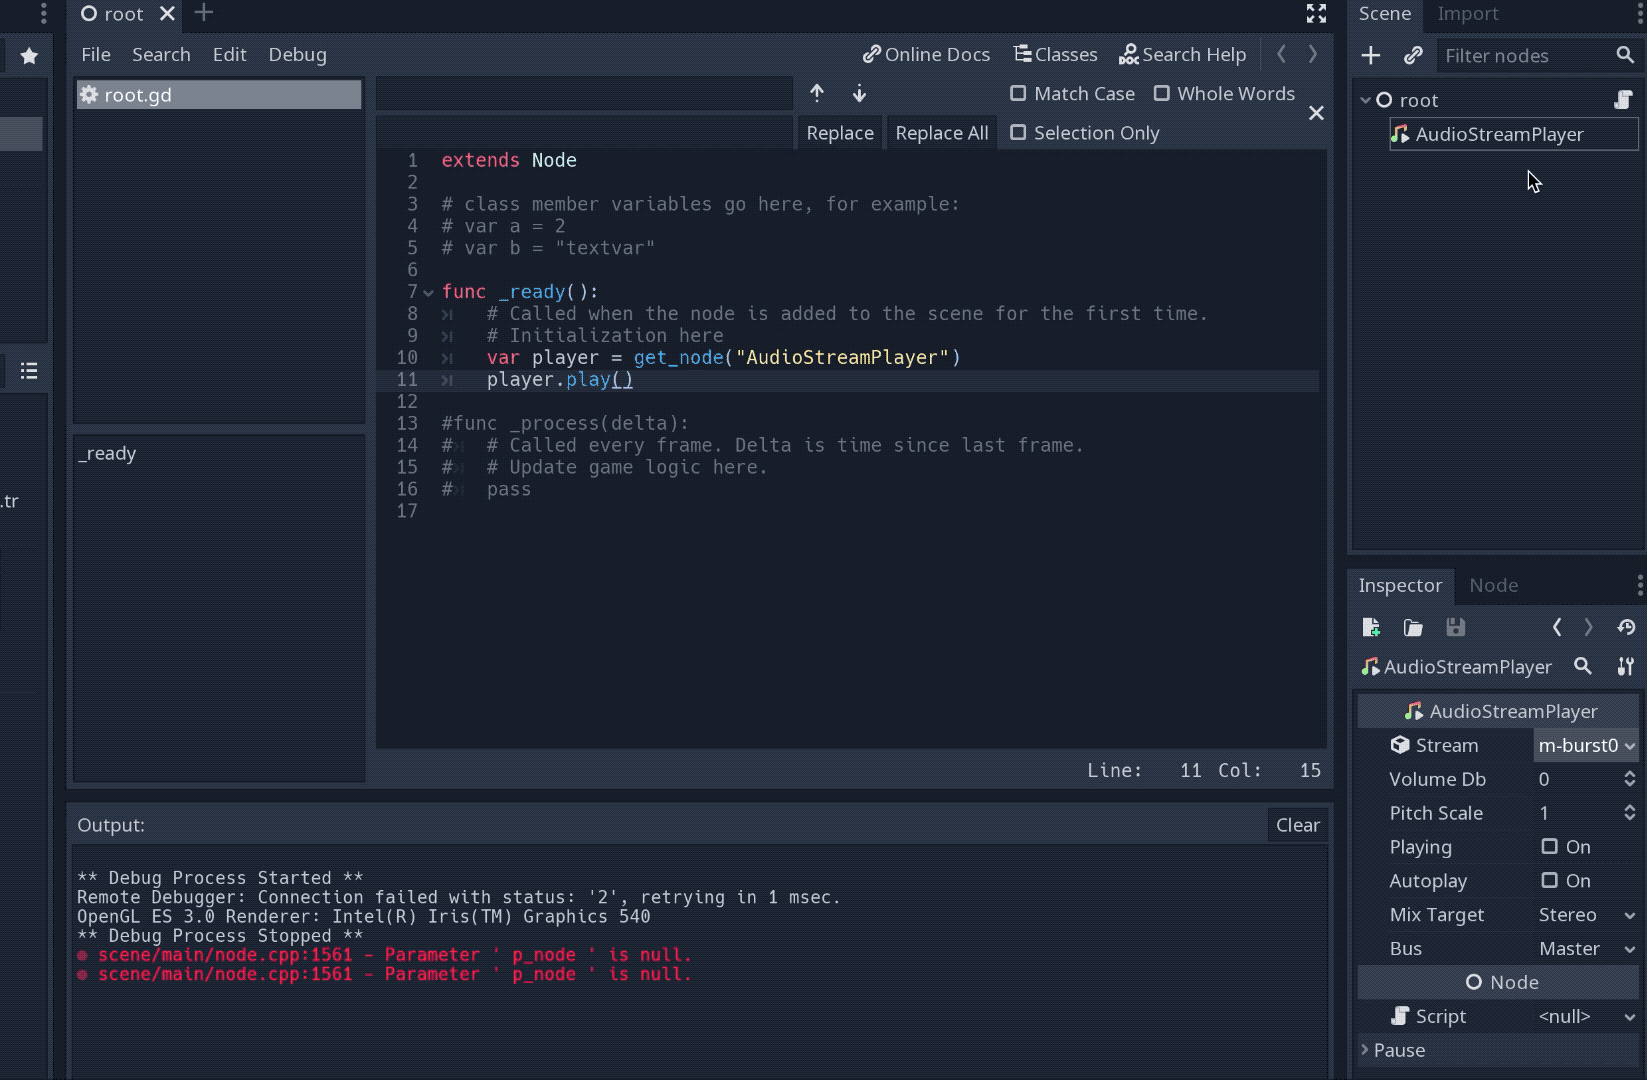Enable the Whole Words checkbox
The image size is (1647, 1080).
tap(1162, 93)
